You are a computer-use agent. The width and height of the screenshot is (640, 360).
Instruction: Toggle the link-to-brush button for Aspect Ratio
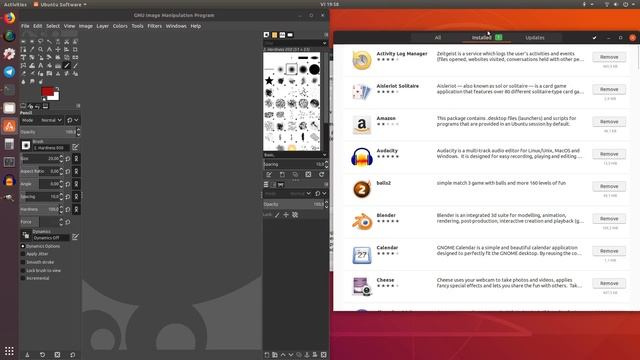(x=76, y=171)
